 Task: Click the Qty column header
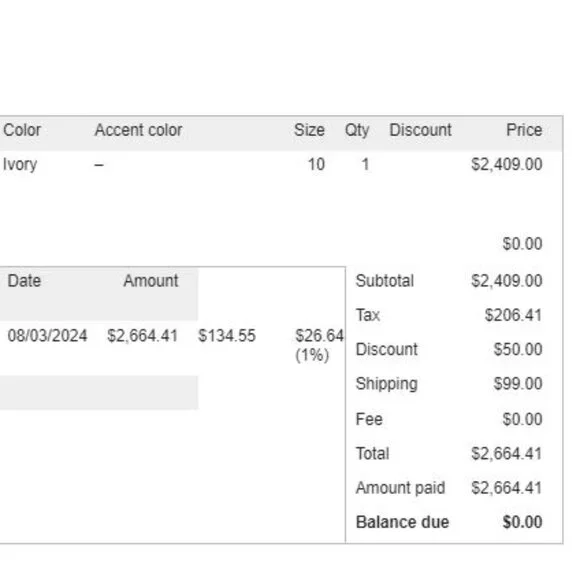357,131
